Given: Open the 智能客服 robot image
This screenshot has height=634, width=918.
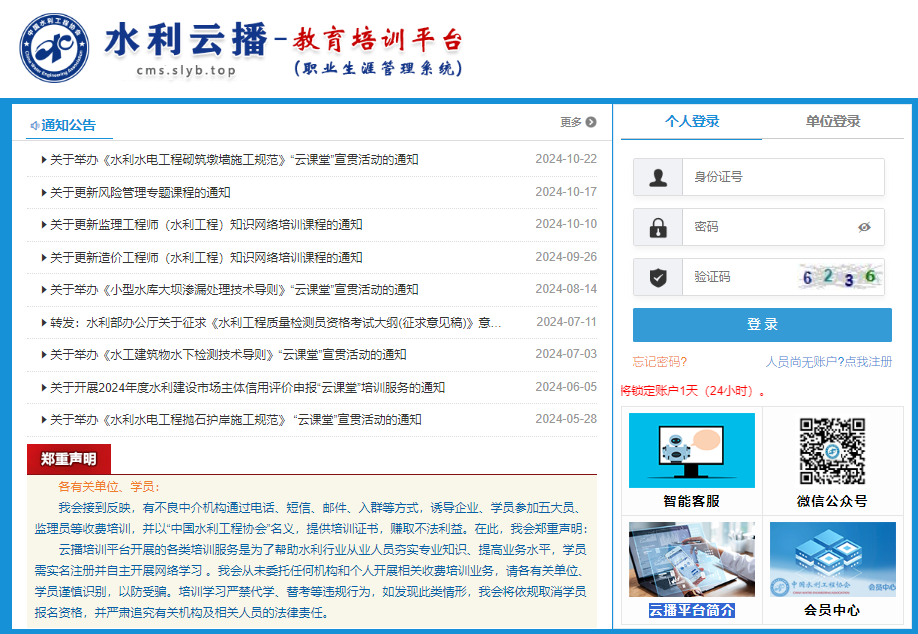Looking at the screenshot, I should pyautogui.click(x=691, y=450).
